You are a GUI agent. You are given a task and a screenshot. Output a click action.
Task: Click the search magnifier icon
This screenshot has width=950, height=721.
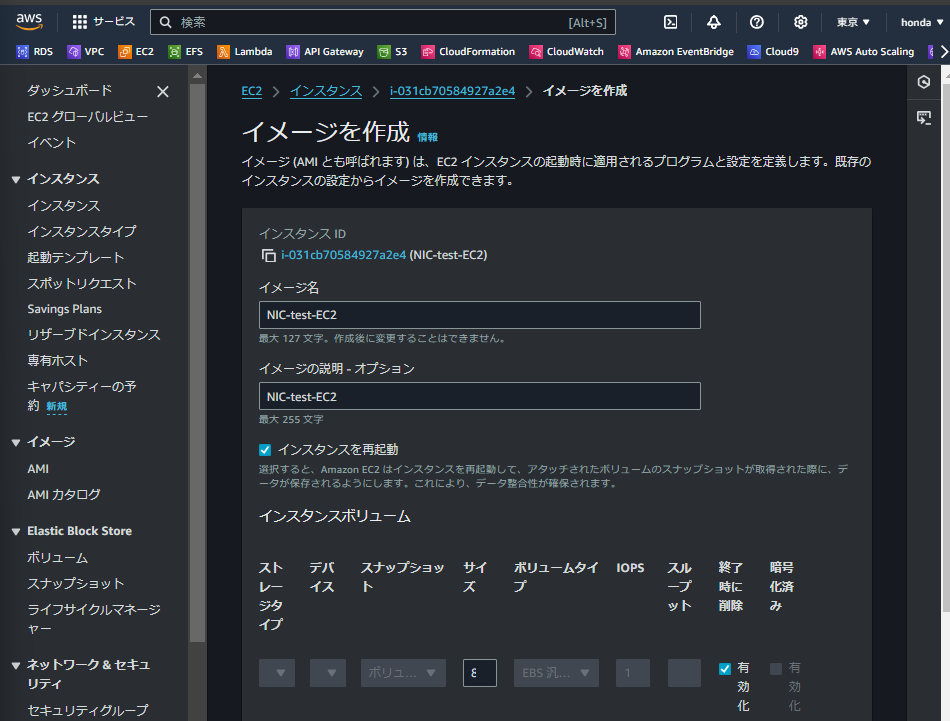point(165,22)
